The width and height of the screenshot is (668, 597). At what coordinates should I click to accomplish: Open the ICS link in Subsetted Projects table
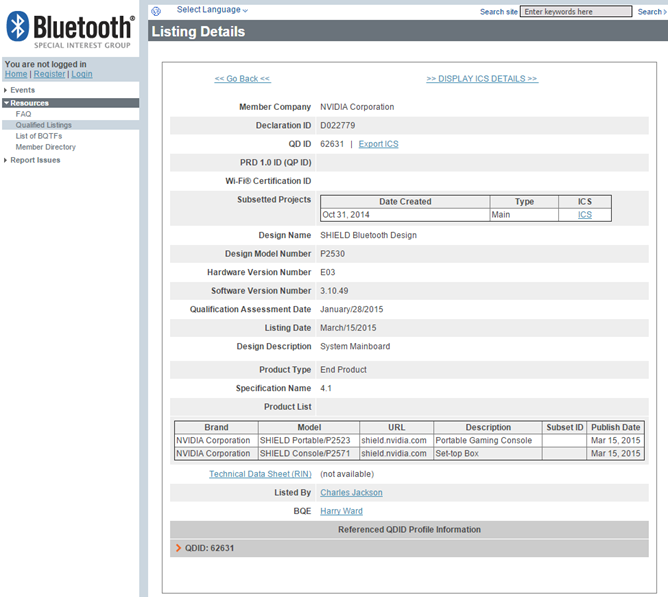coord(584,215)
